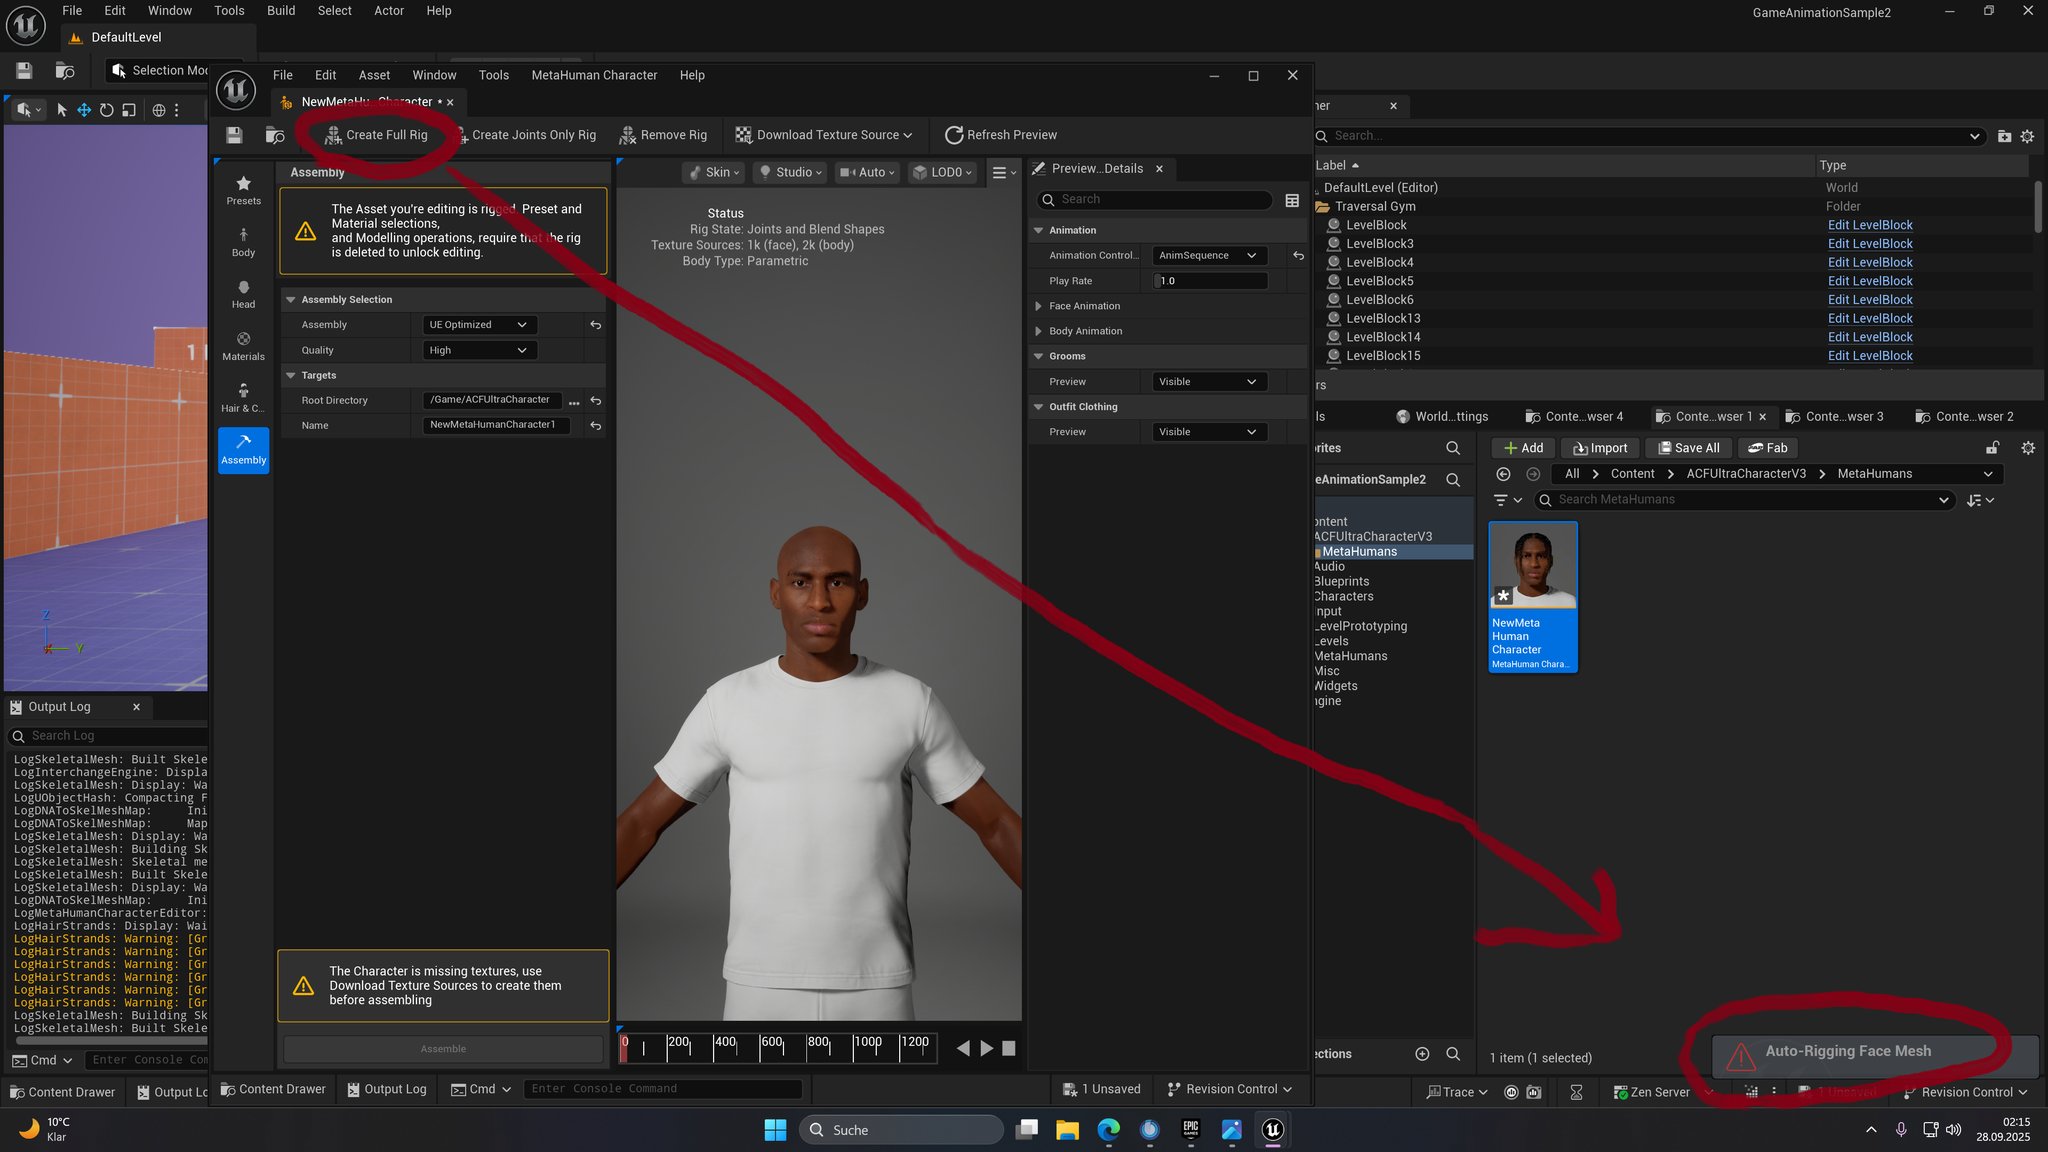Open Fab marketplace button
Image resolution: width=2048 pixels, height=1152 pixels.
click(1767, 448)
